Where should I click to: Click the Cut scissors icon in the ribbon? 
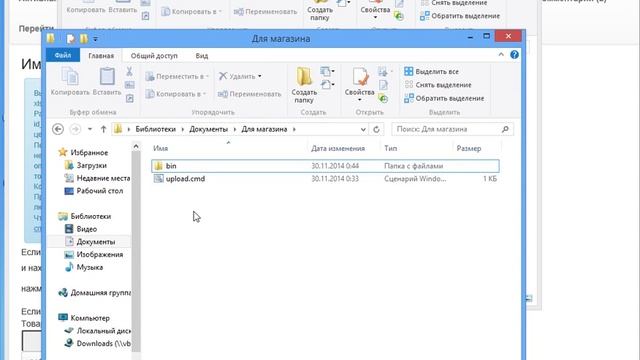(129, 72)
